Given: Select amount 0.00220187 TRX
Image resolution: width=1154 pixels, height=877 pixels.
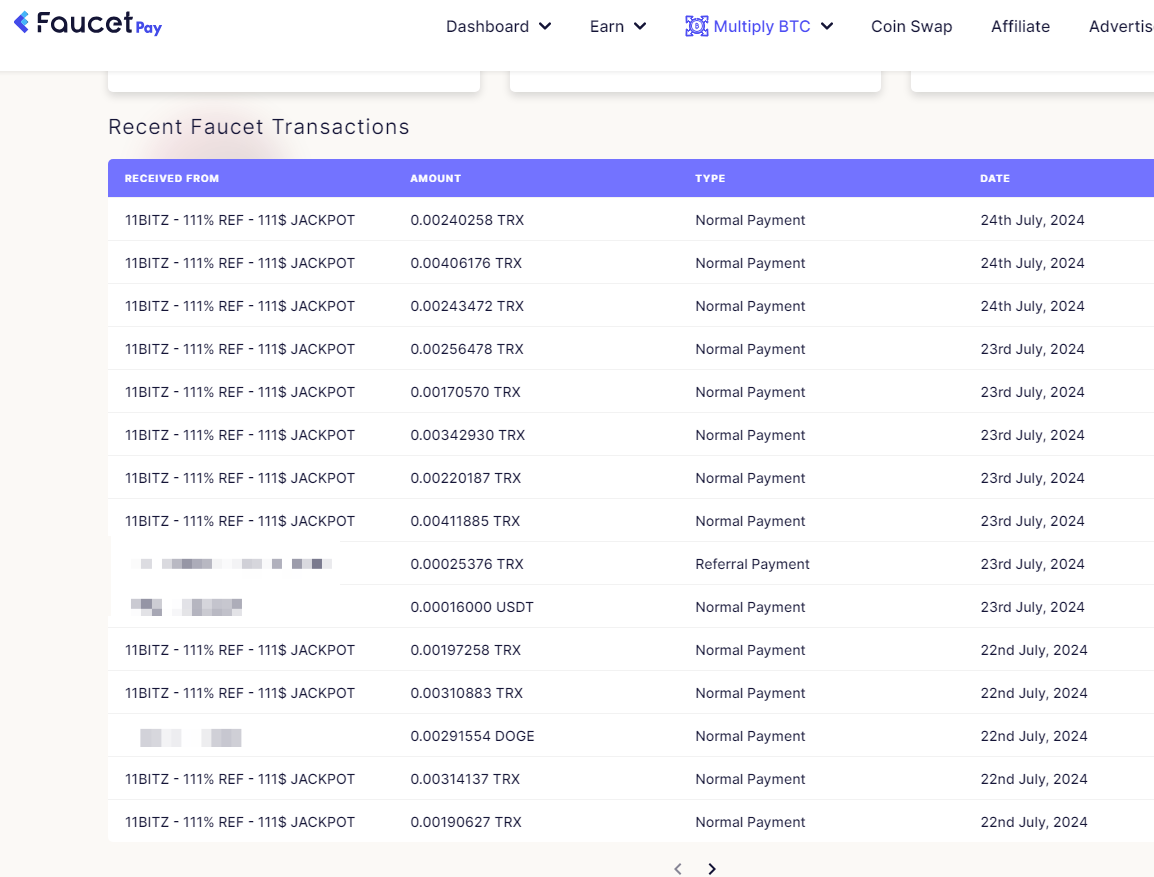Looking at the screenshot, I should (x=465, y=478).
